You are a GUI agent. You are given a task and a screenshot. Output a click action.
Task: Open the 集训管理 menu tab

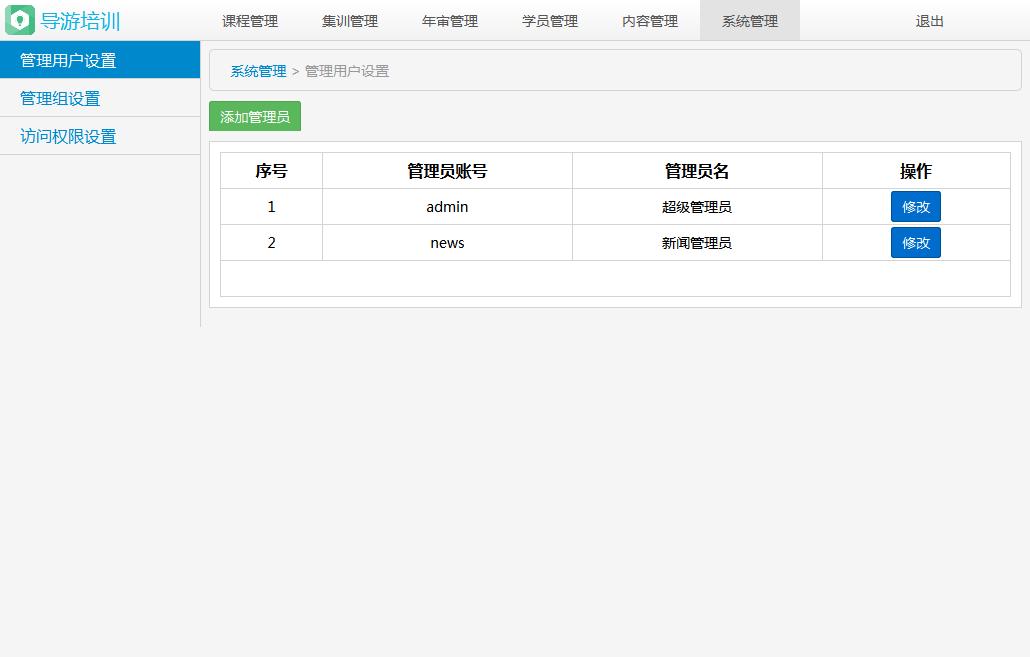349,20
